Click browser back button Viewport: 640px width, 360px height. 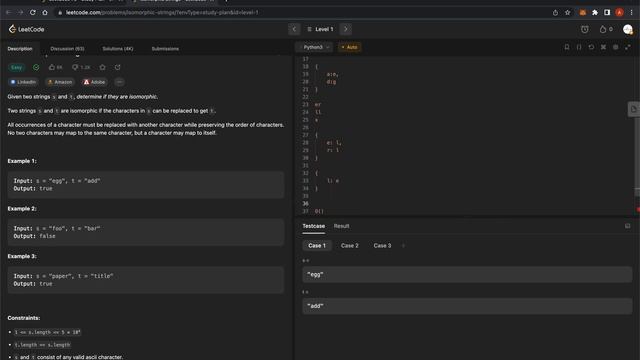tap(8, 13)
